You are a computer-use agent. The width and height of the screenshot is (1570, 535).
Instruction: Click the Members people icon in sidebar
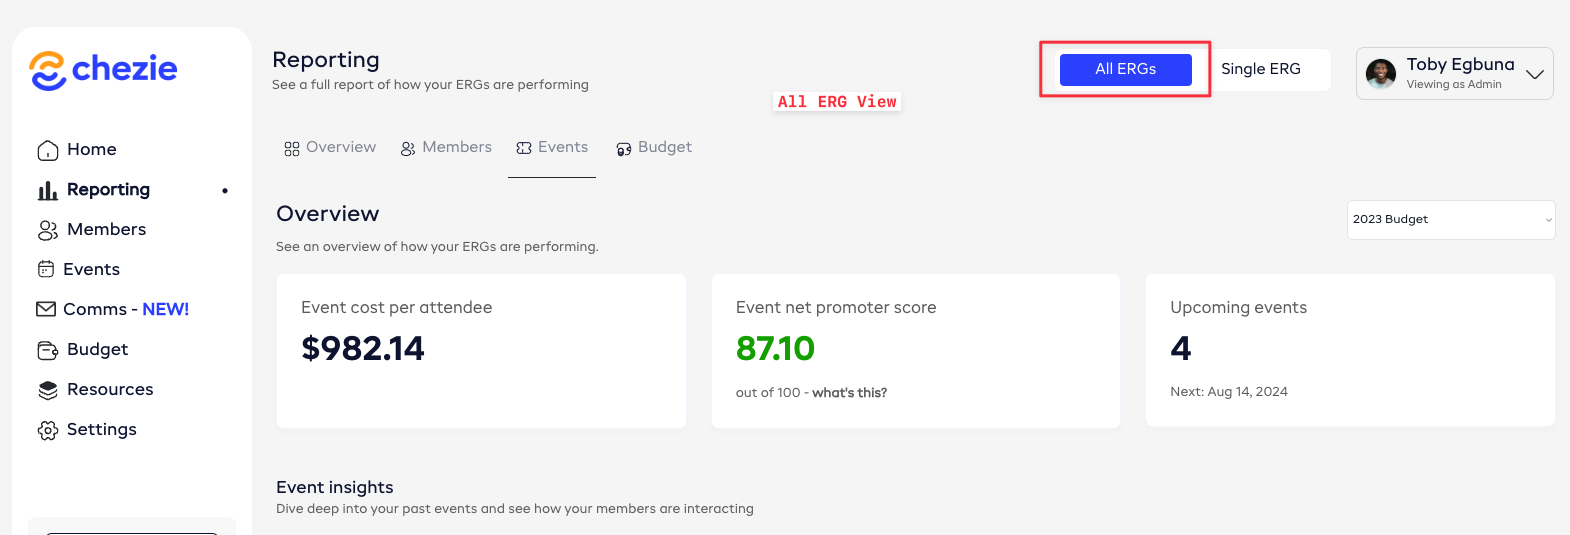tap(48, 230)
